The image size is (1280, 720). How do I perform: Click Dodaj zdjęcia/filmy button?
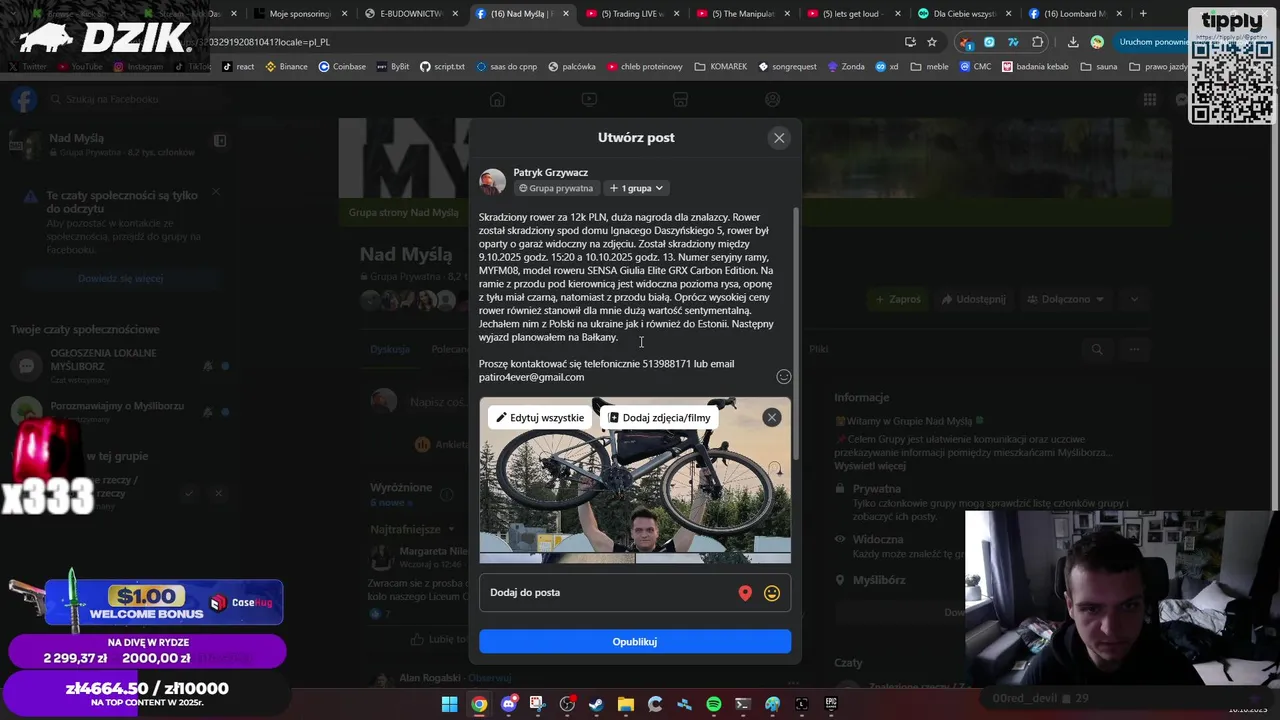[x=660, y=418]
